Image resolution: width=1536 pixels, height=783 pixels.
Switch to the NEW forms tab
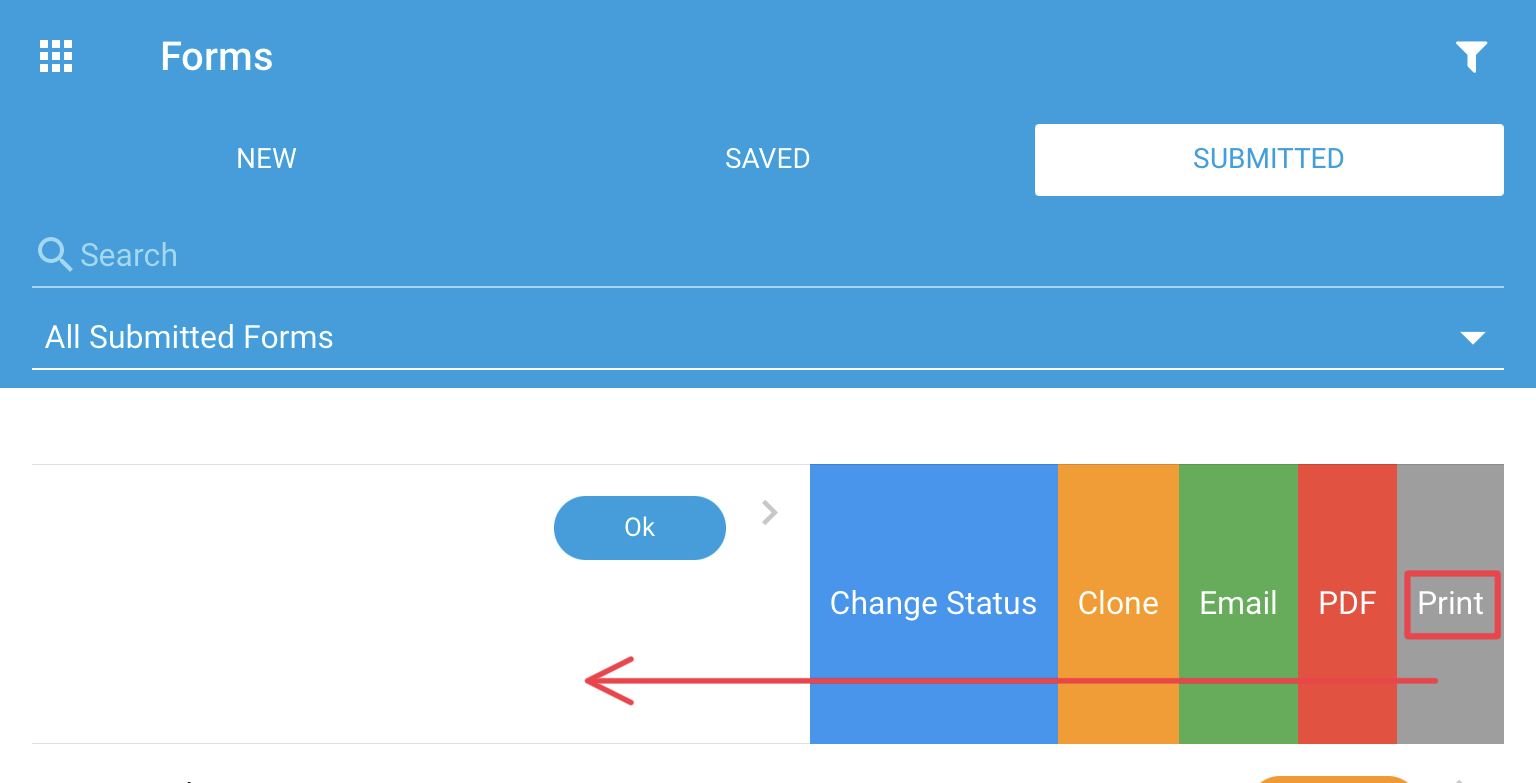coord(266,158)
